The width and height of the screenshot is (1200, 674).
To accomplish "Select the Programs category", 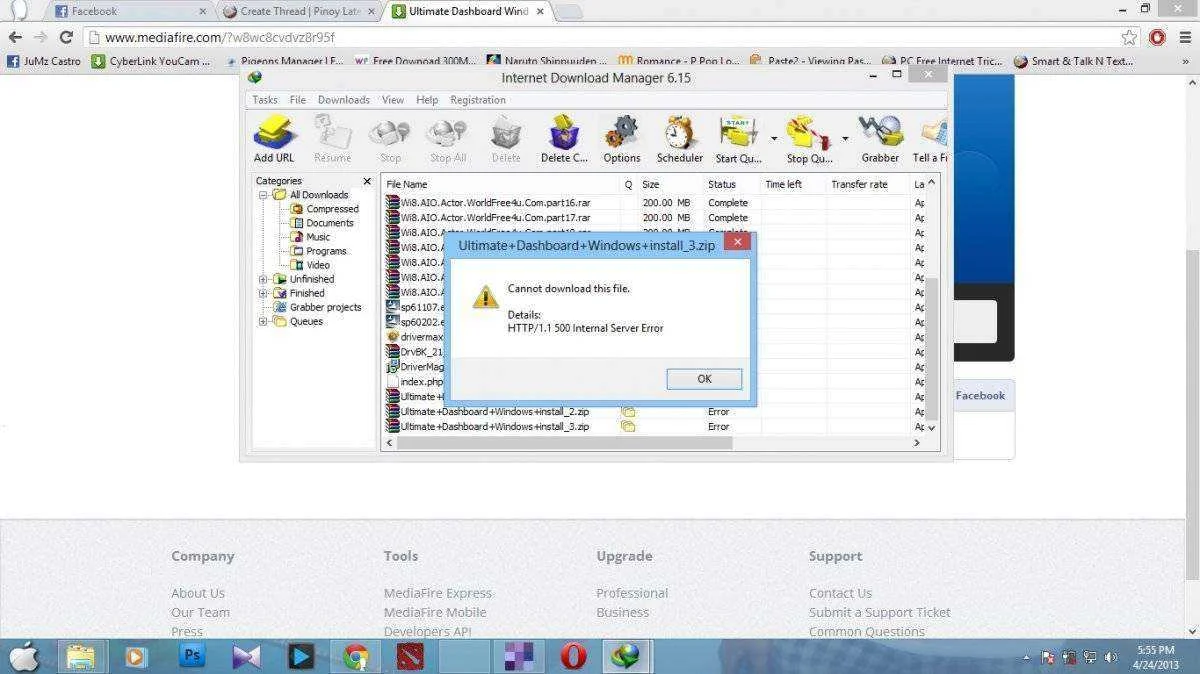I will tap(326, 251).
